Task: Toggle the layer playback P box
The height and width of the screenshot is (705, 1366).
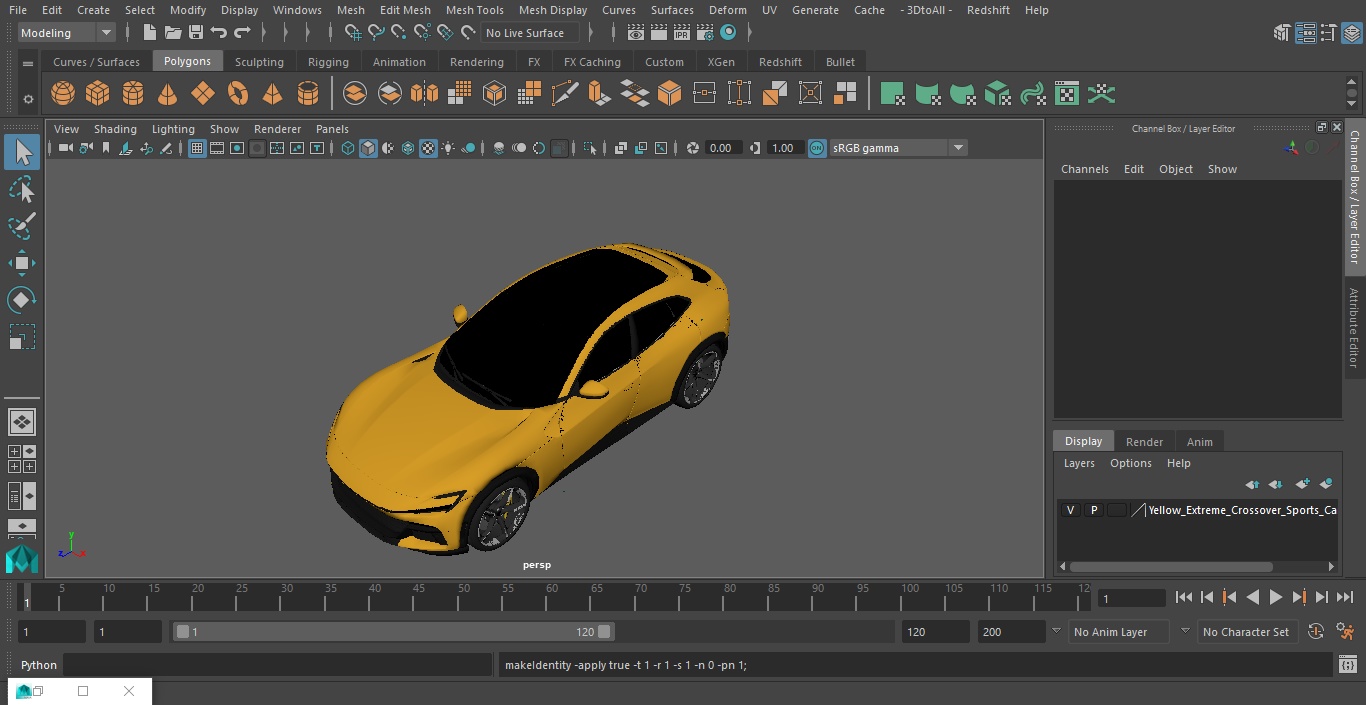Action: [x=1093, y=510]
